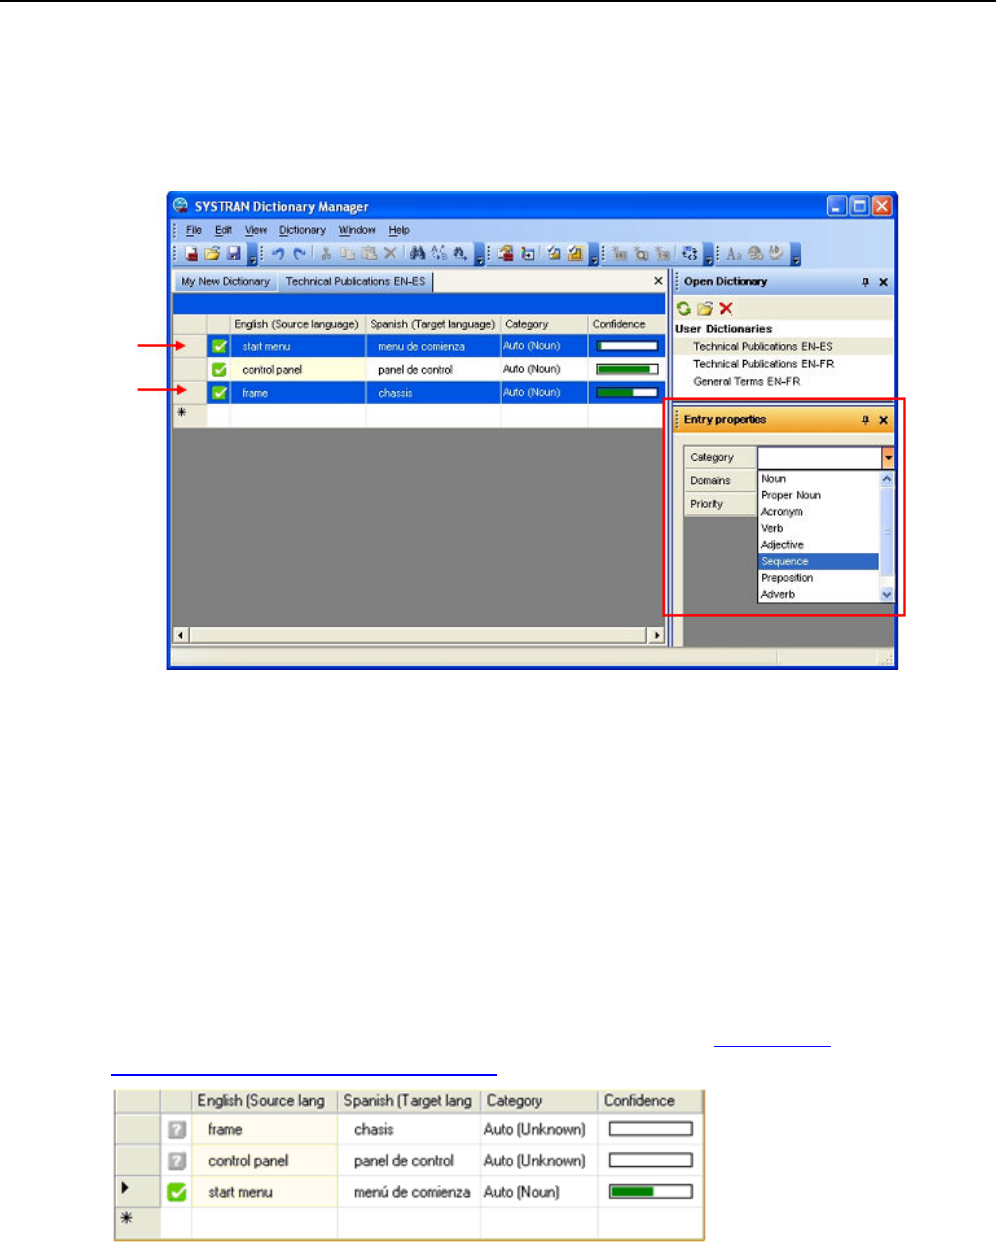Click the Save floppy disk icon
996x1243 pixels.
tap(233, 254)
